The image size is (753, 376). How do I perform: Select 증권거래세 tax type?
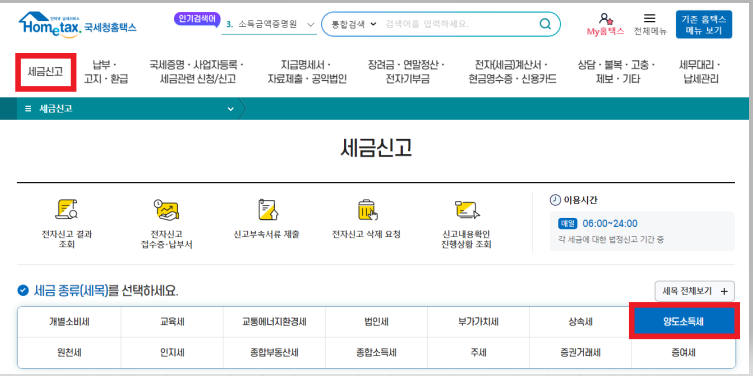[x=580, y=353]
